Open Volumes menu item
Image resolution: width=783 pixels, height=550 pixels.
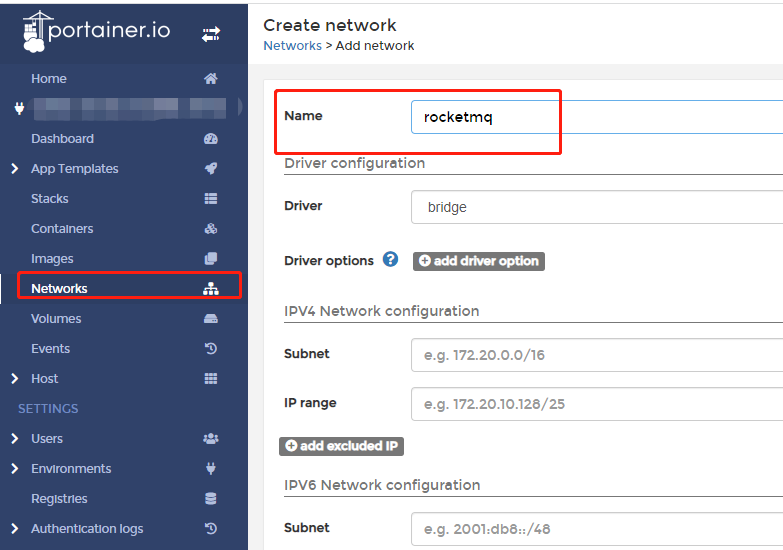click(x=56, y=319)
